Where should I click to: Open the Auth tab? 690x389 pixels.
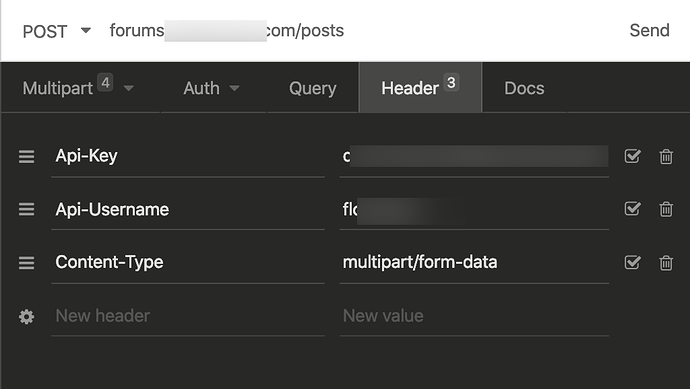point(201,88)
